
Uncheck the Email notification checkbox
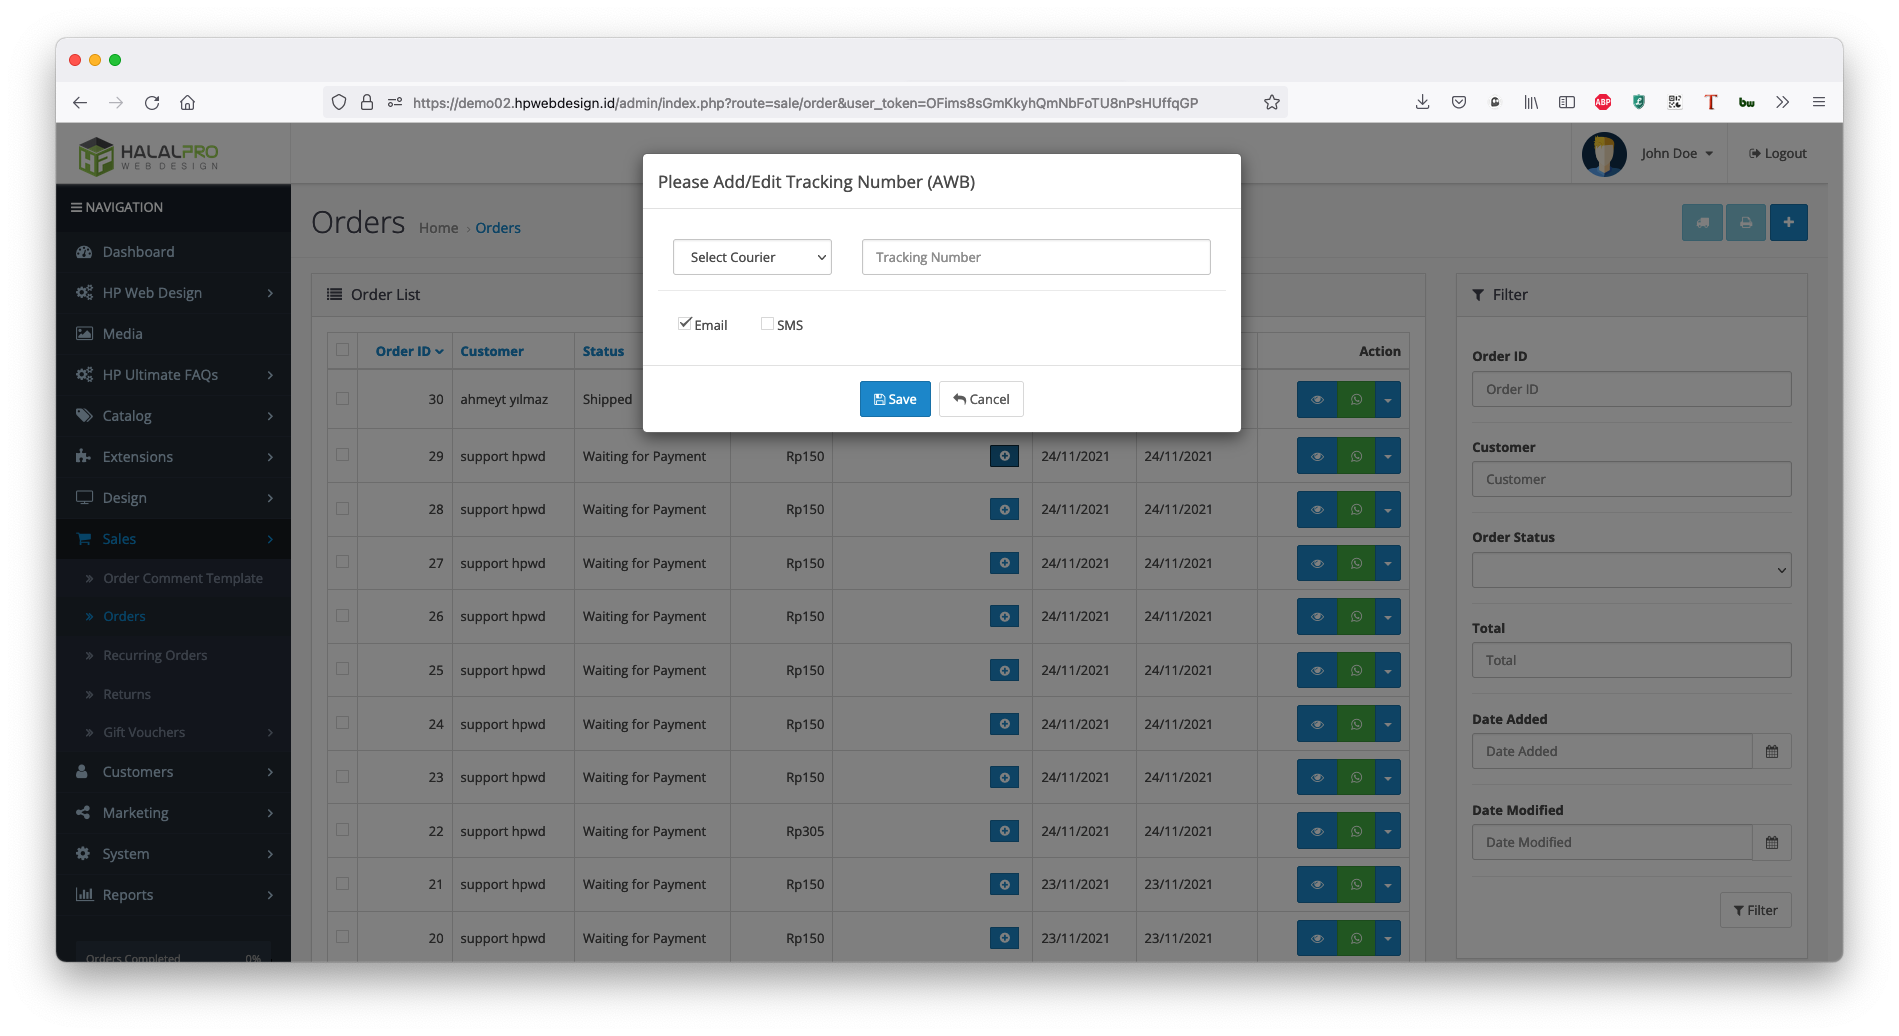[685, 324]
